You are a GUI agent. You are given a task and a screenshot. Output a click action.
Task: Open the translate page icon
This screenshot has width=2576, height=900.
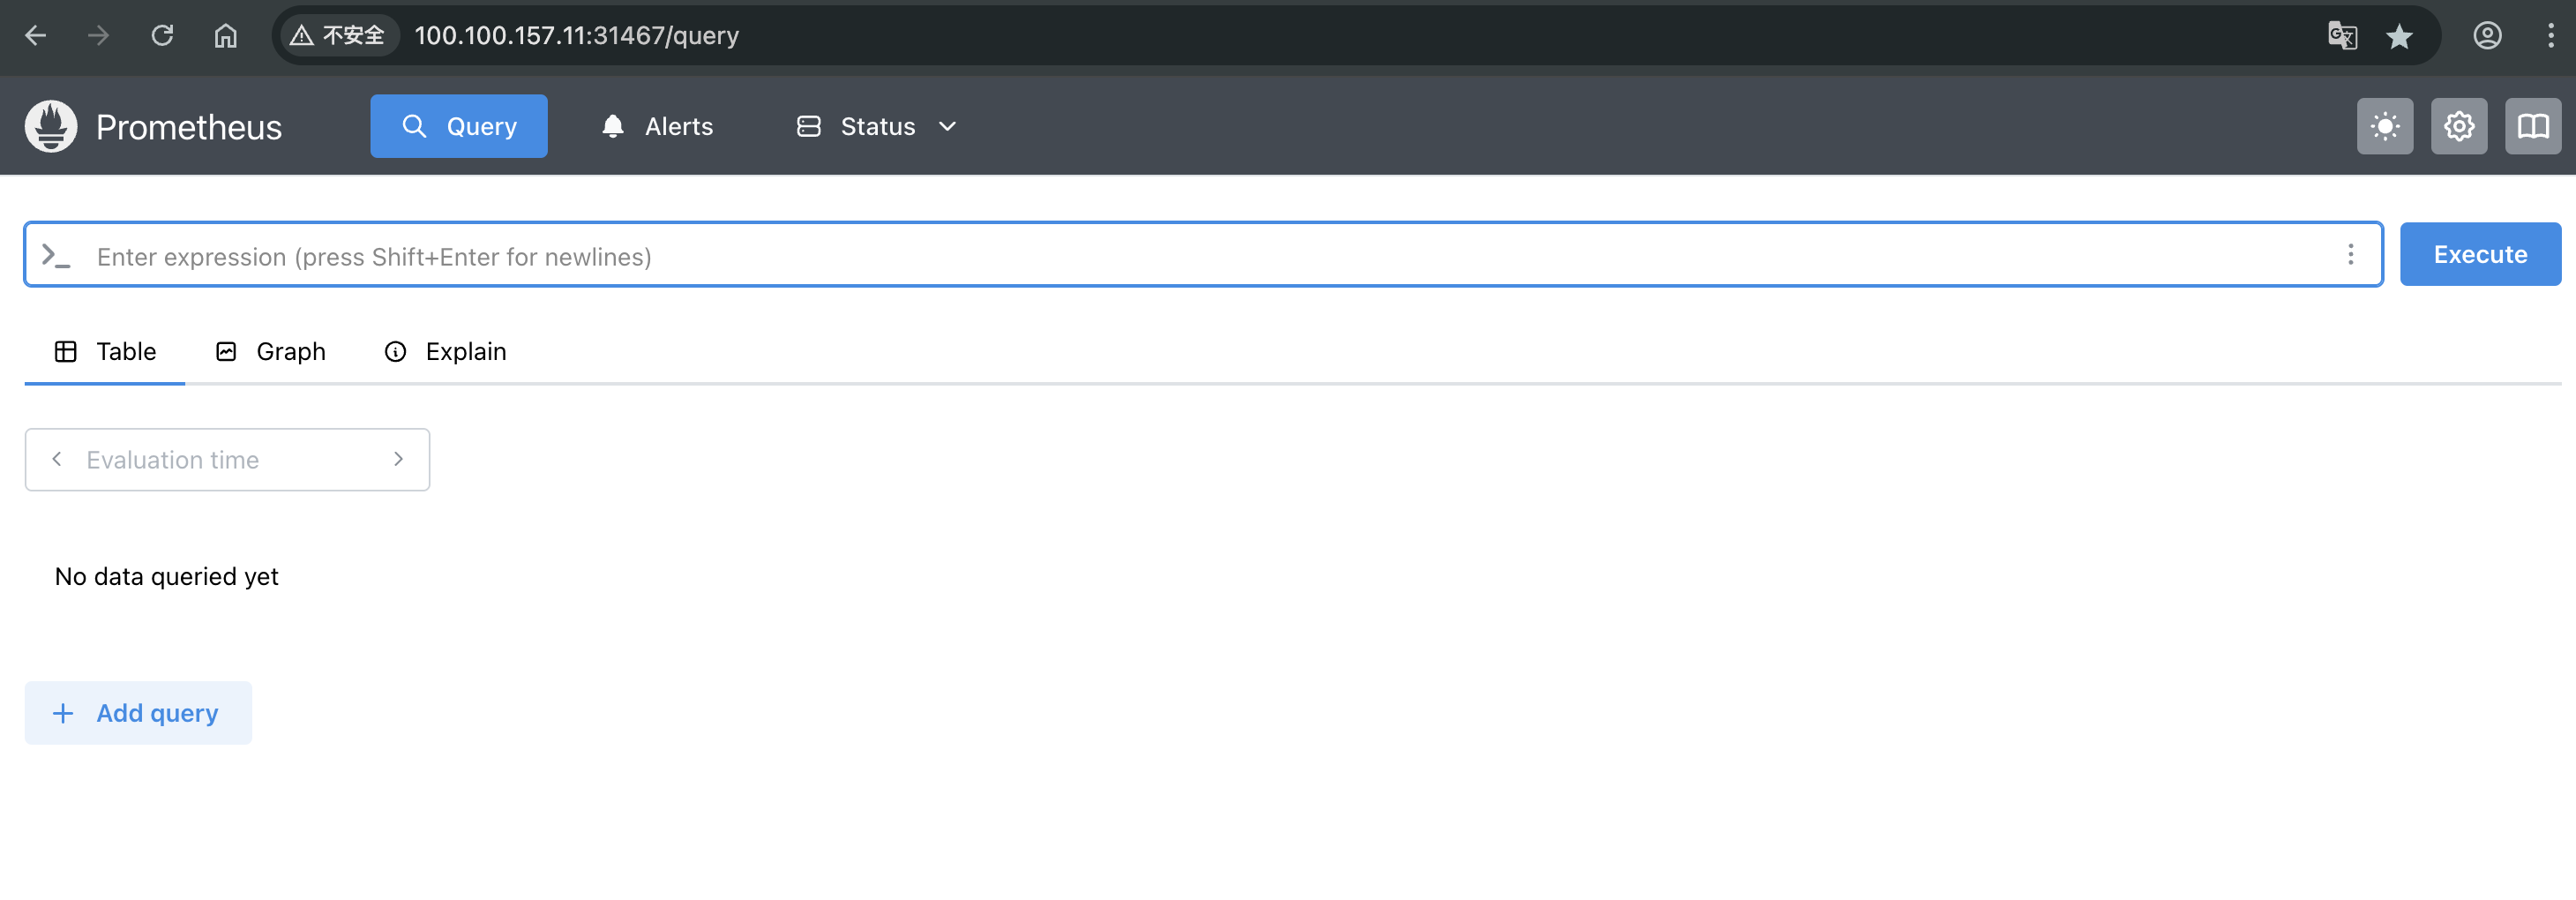coord(2342,36)
